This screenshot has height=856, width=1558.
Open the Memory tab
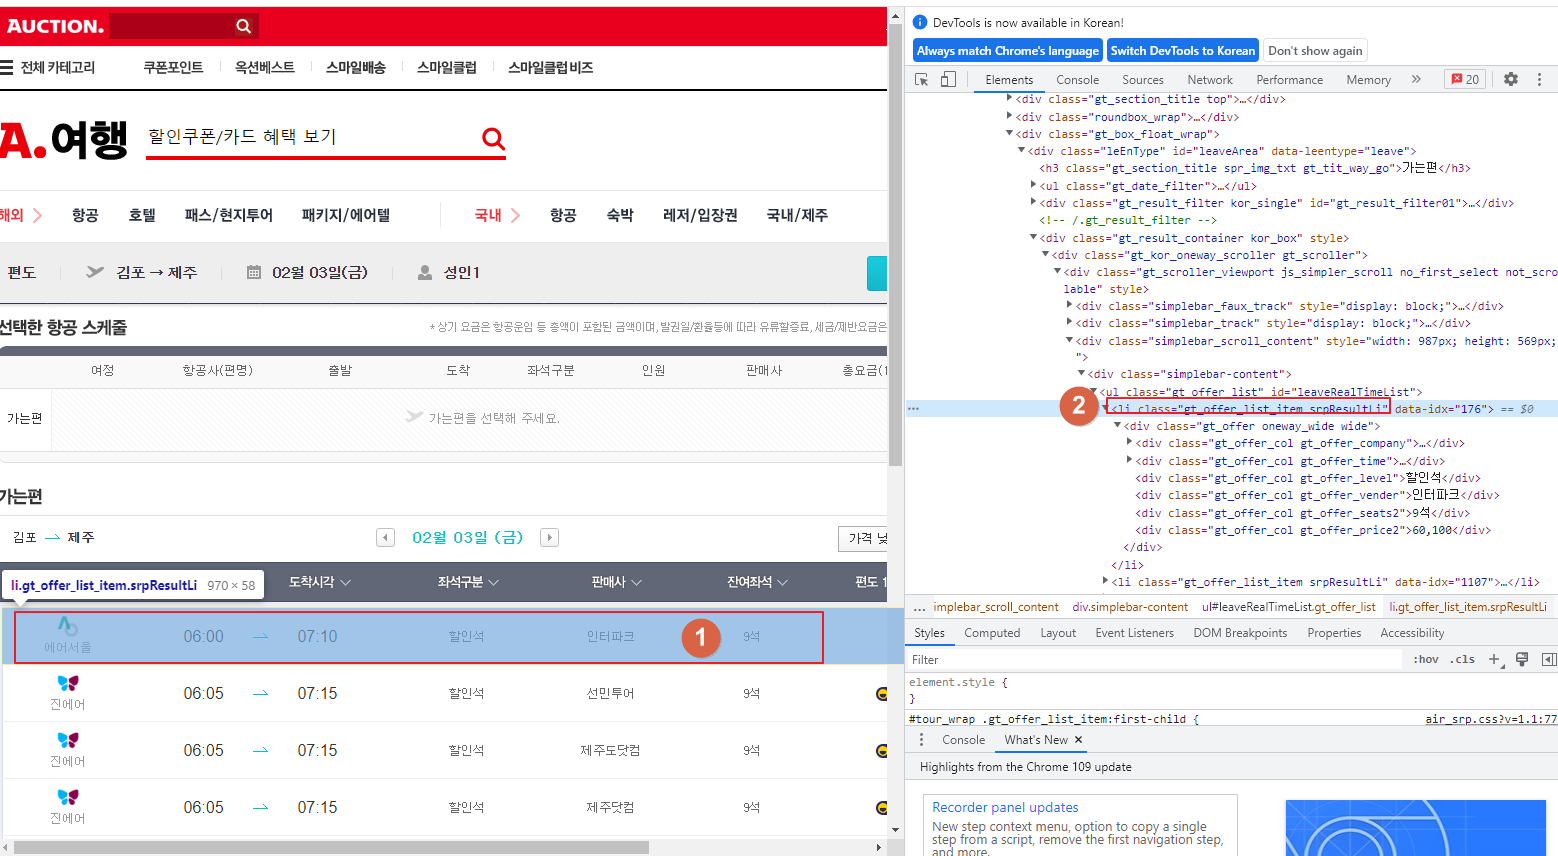click(1368, 79)
